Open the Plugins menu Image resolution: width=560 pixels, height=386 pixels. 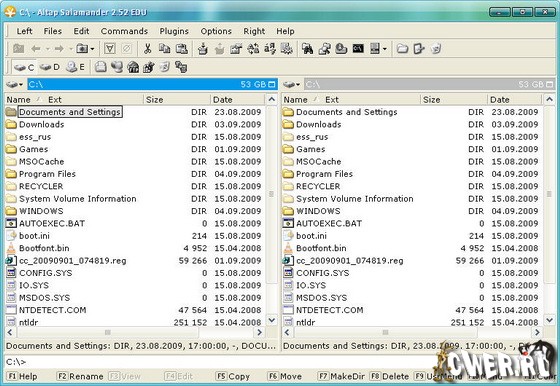pyautogui.click(x=174, y=31)
